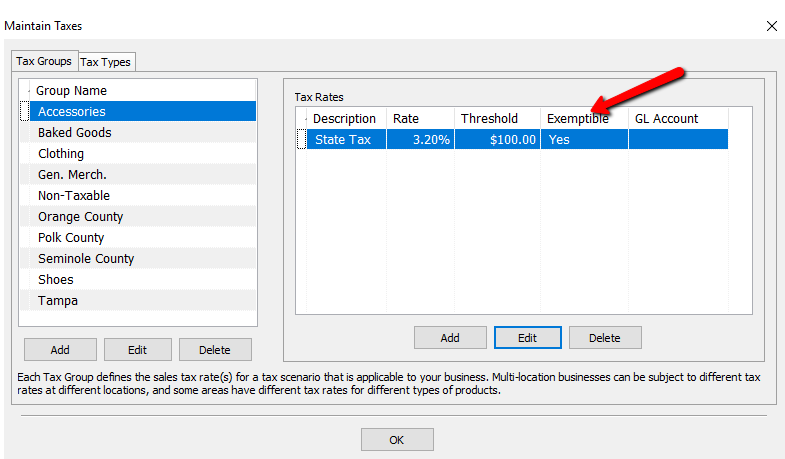The height and width of the screenshot is (459, 785).
Task: Select the Gen. Merch. tax group
Action: point(143,174)
